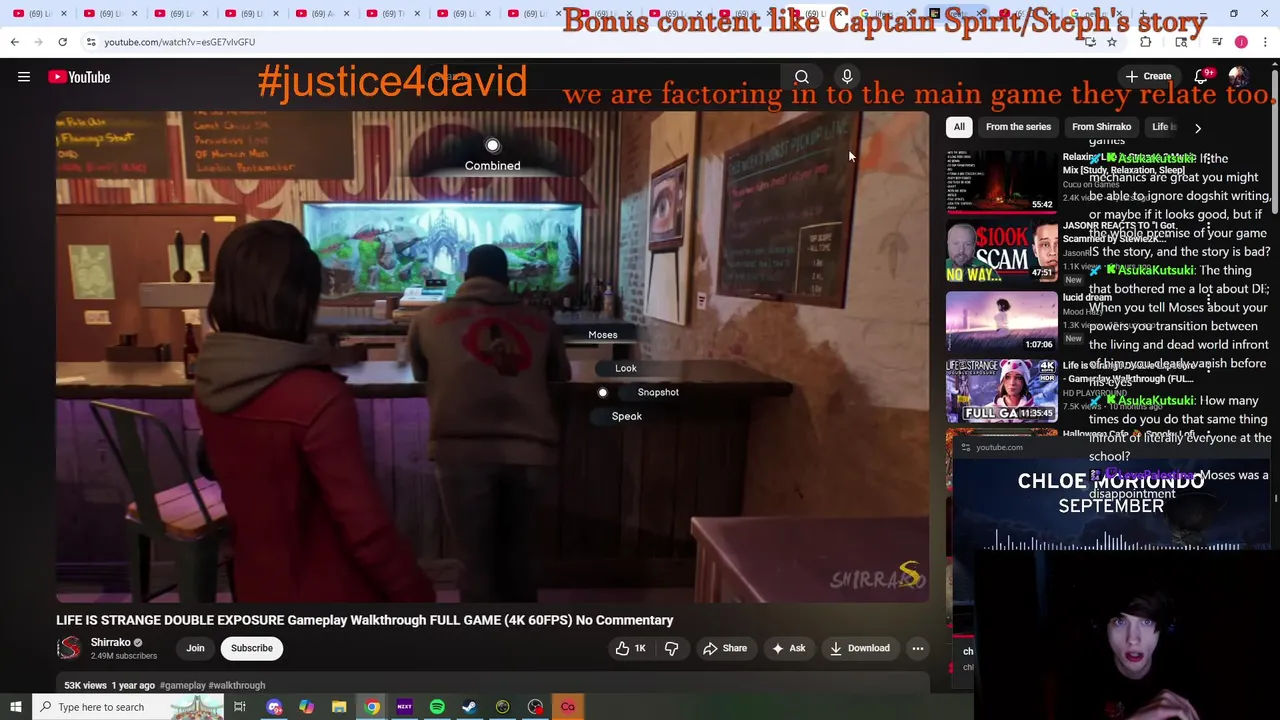Screen dimensions: 1280x720
Task: Go to the YouTube home logo
Action: point(79,77)
